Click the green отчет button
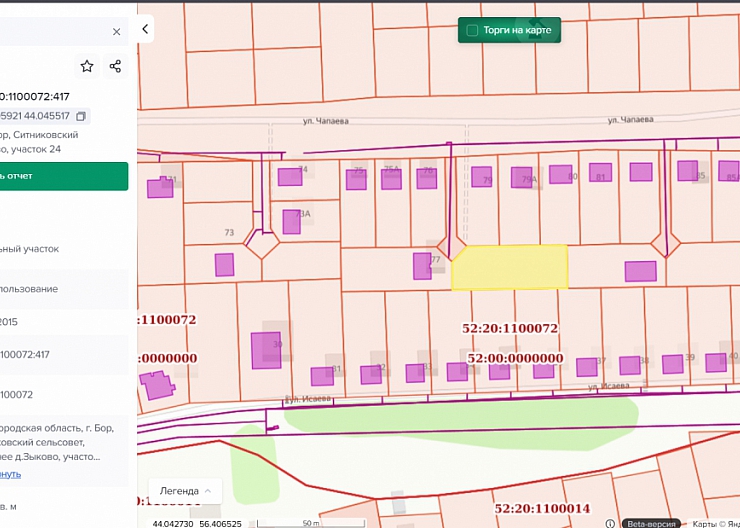Image resolution: width=740 pixels, height=528 pixels. (64, 176)
